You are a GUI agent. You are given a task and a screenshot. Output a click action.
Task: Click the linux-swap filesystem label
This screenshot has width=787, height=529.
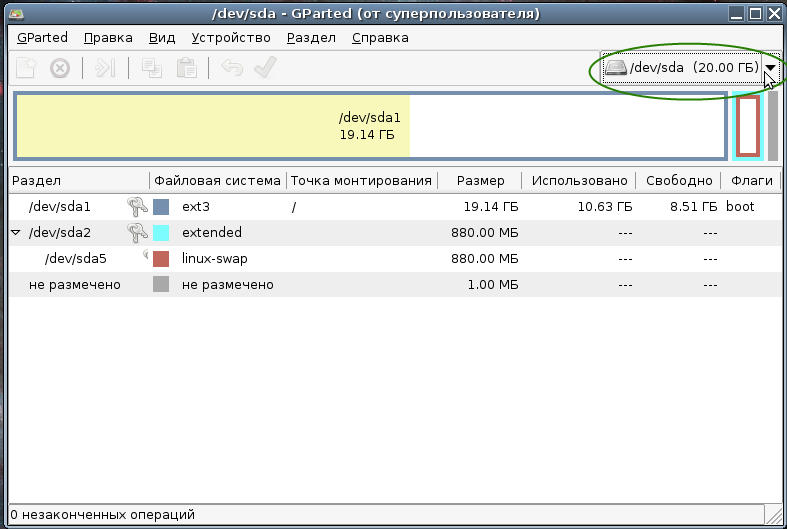pos(215,259)
